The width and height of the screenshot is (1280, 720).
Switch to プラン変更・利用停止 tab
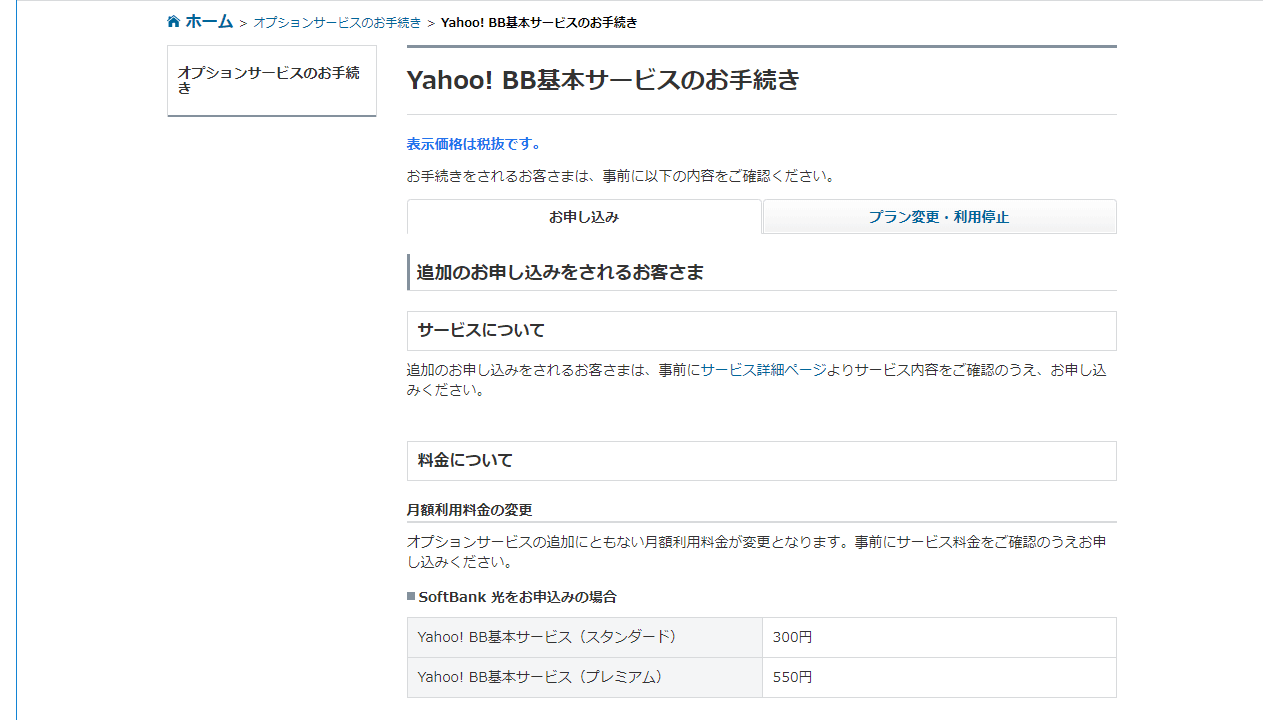939,216
